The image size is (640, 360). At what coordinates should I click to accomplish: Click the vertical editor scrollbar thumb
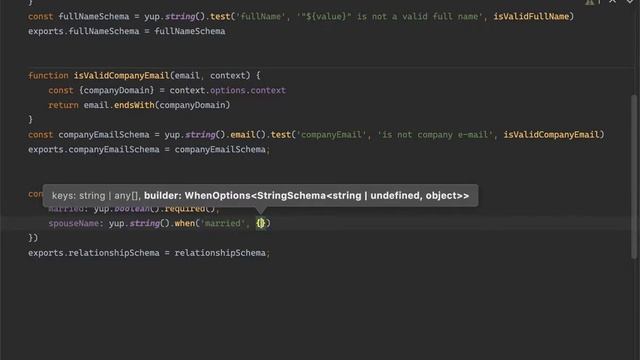pos(634,176)
